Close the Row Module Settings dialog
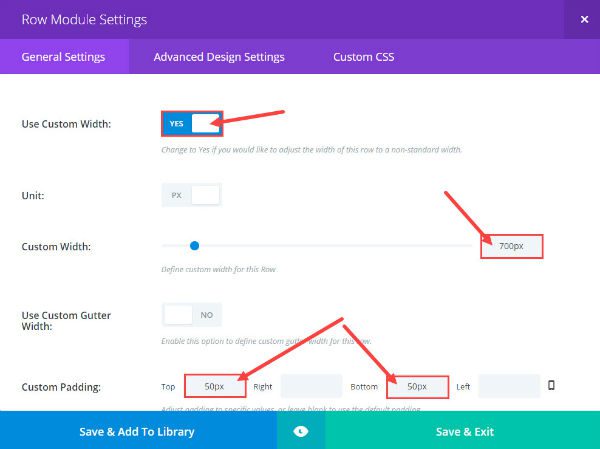Image resolution: width=600 pixels, height=449 pixels. [584, 20]
